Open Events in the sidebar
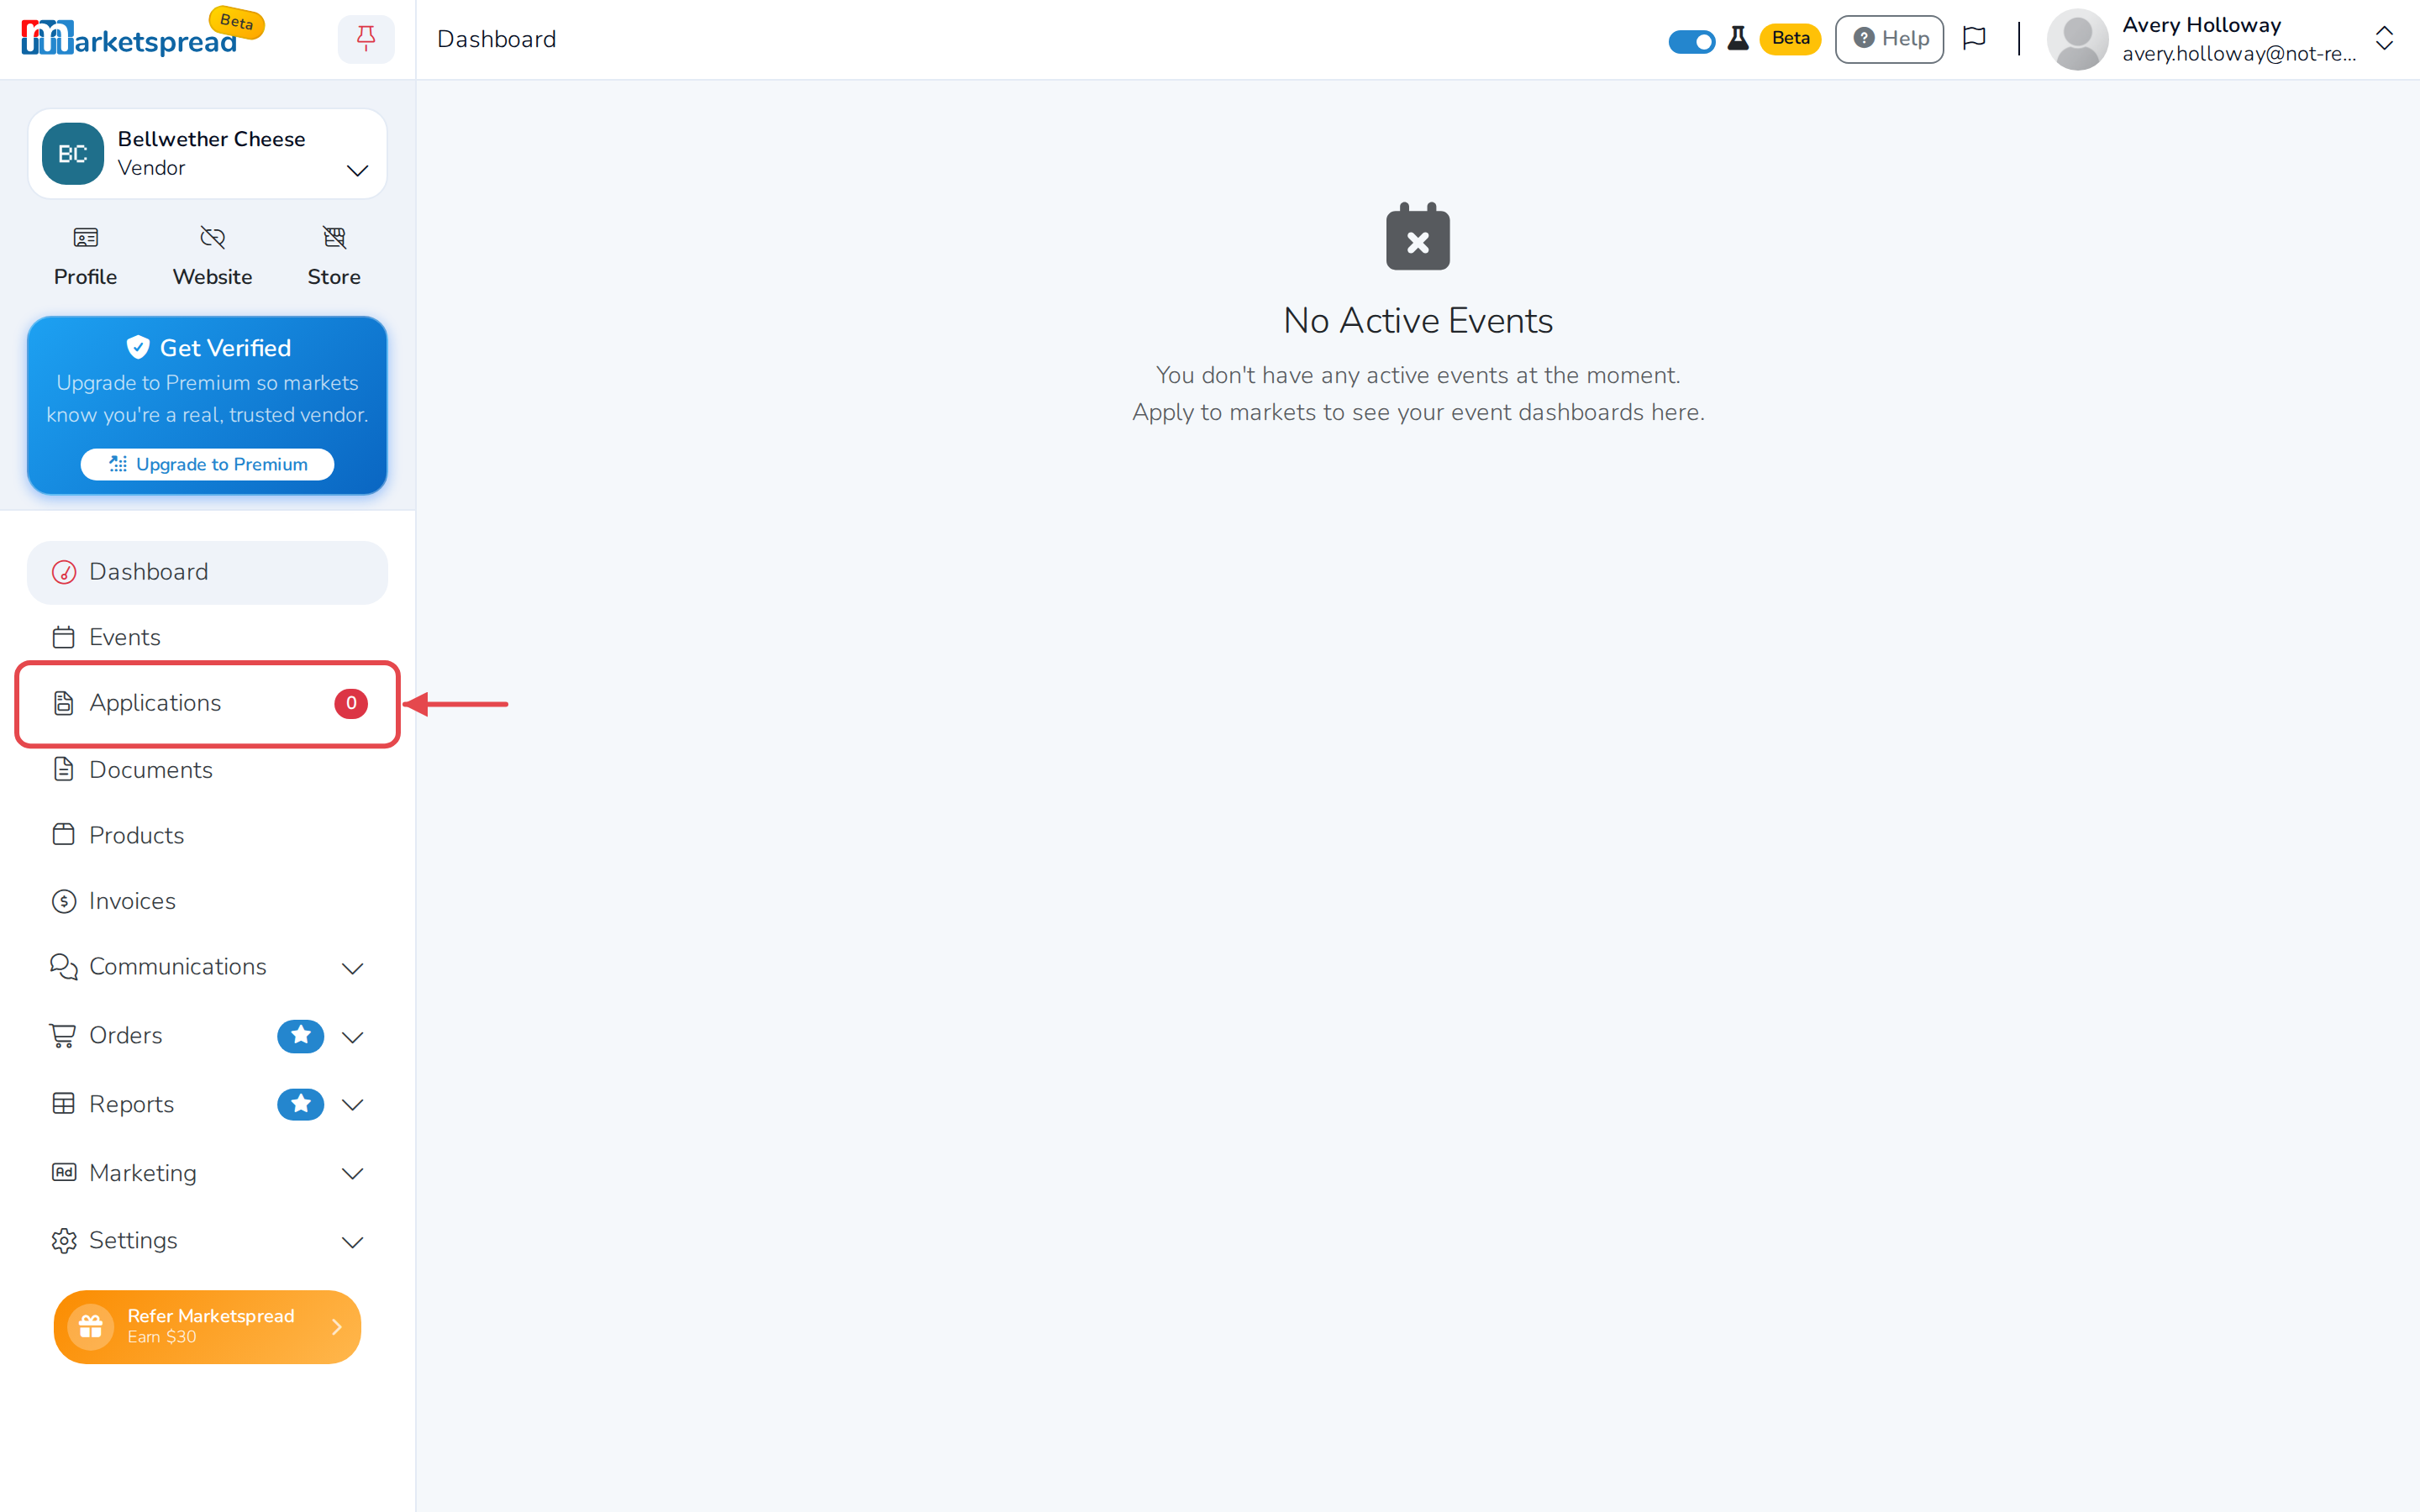 [207, 637]
